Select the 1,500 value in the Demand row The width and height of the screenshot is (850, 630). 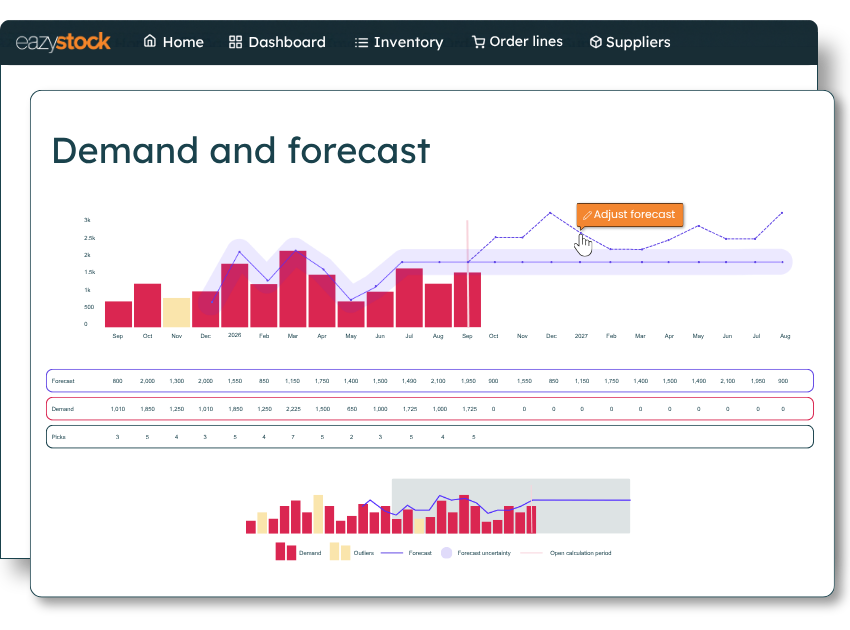tap(323, 409)
